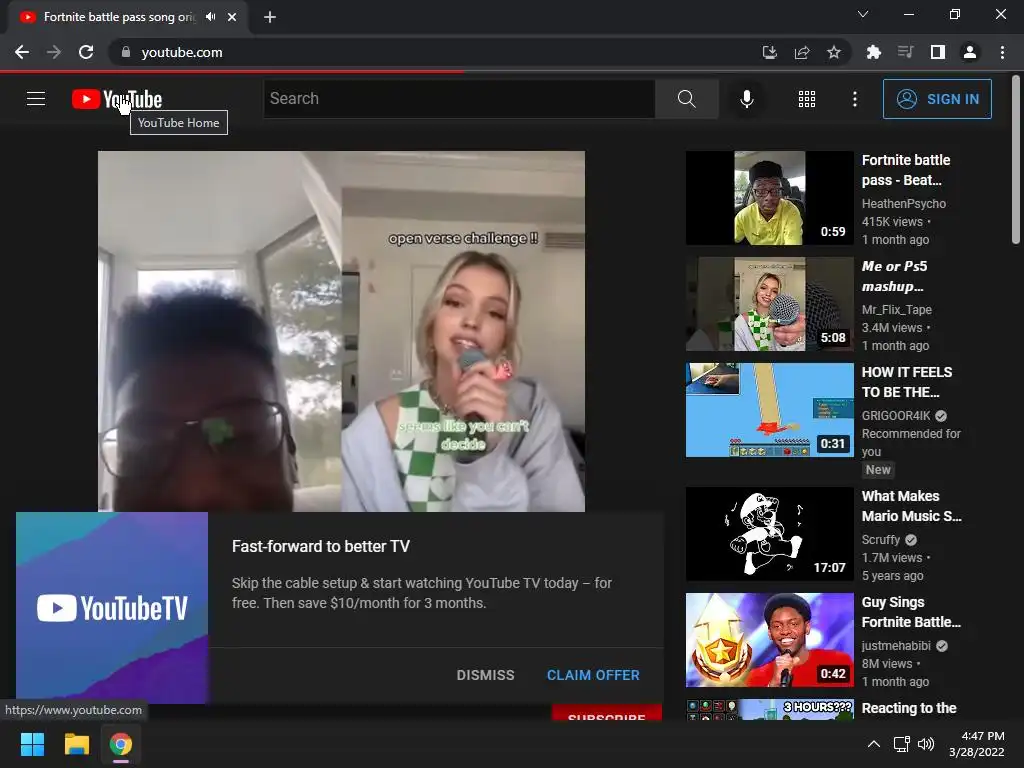Open Guy Sings Fortnite Battle thumbnail

(769, 640)
